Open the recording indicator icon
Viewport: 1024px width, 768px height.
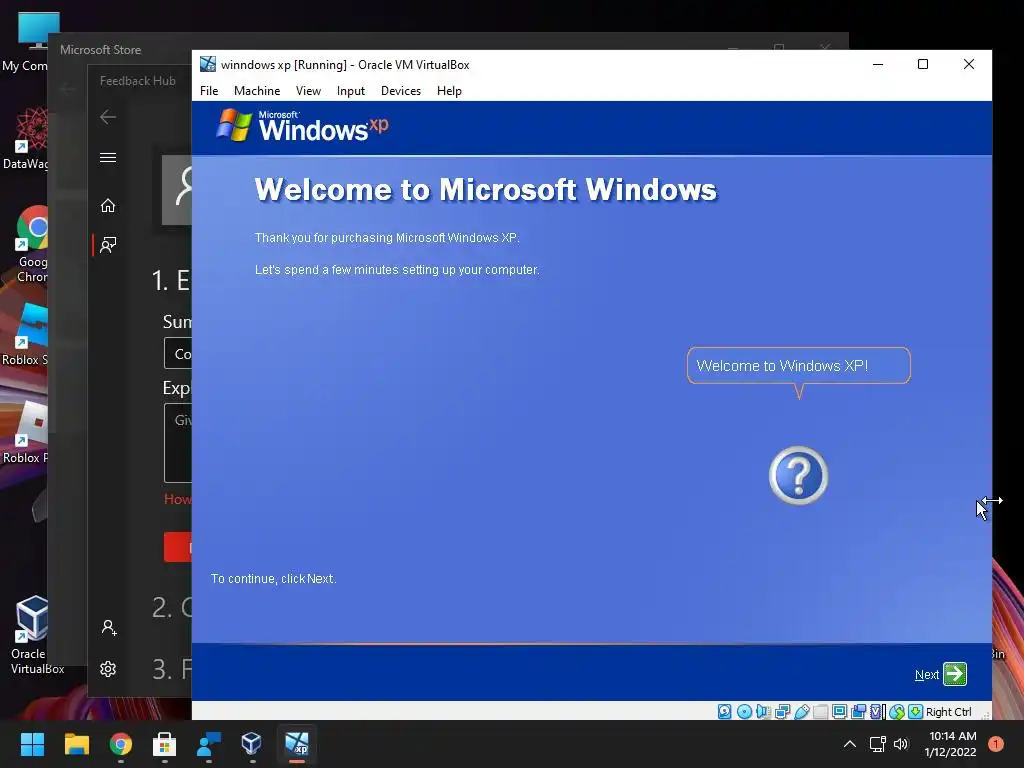[x=858, y=712]
